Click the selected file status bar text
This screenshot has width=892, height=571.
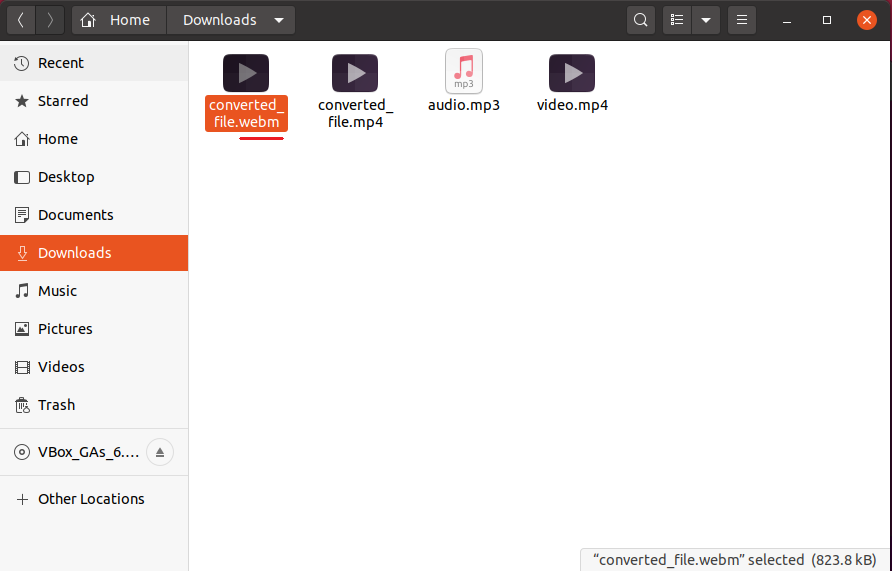[734, 560]
